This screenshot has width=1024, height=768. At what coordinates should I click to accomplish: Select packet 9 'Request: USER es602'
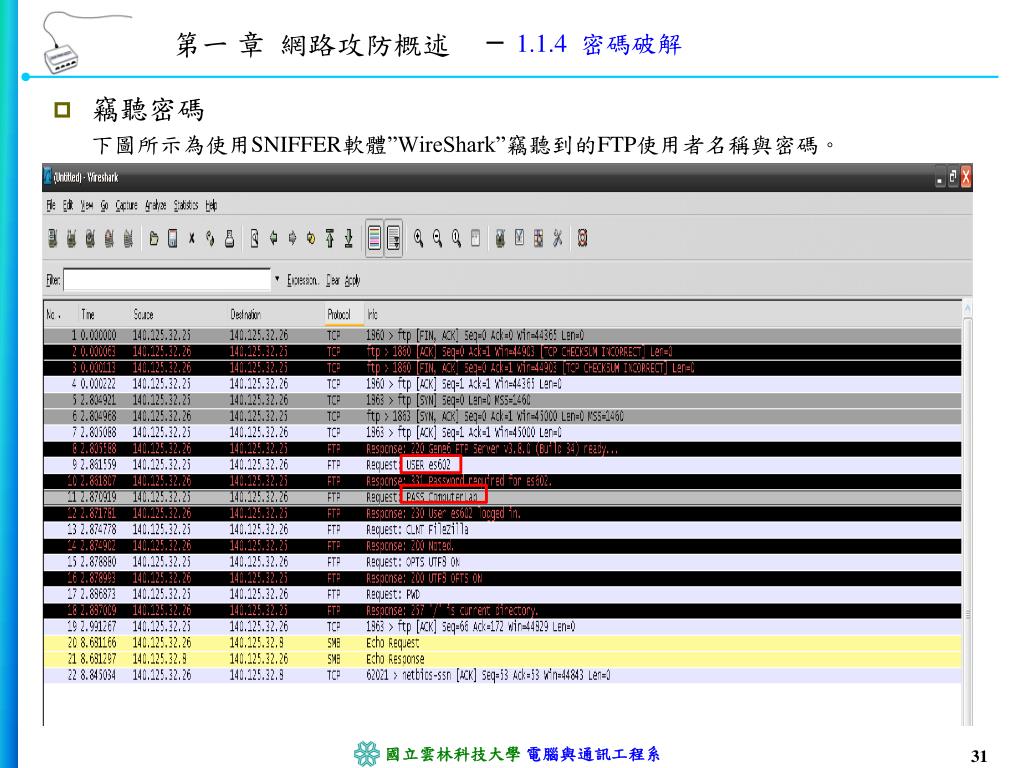click(x=503, y=465)
